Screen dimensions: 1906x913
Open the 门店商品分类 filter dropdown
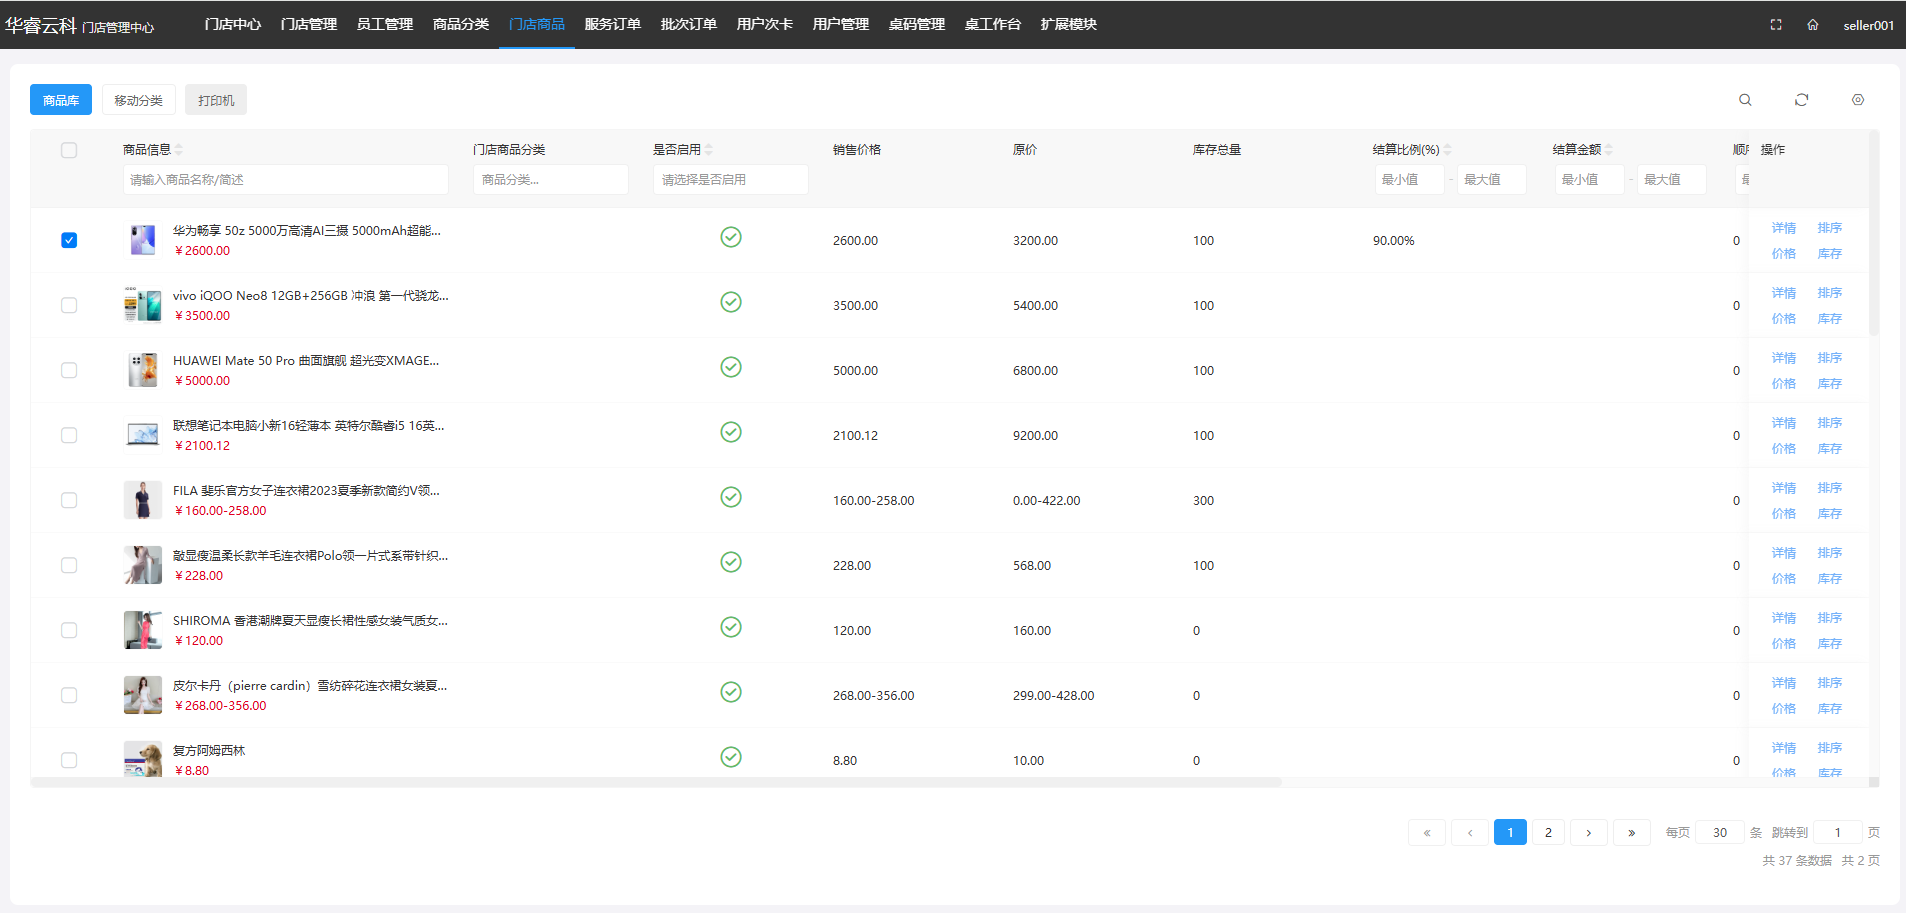550,180
